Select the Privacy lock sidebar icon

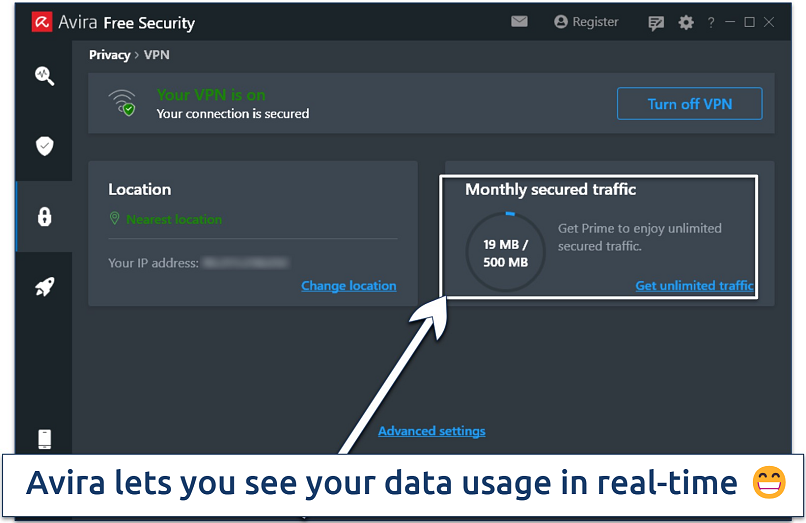(44, 216)
